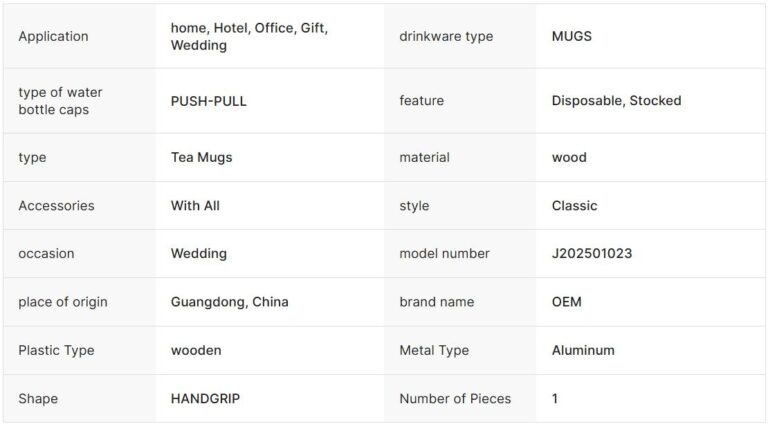
Task: Click the "With All" accessories value
Action: pos(195,206)
